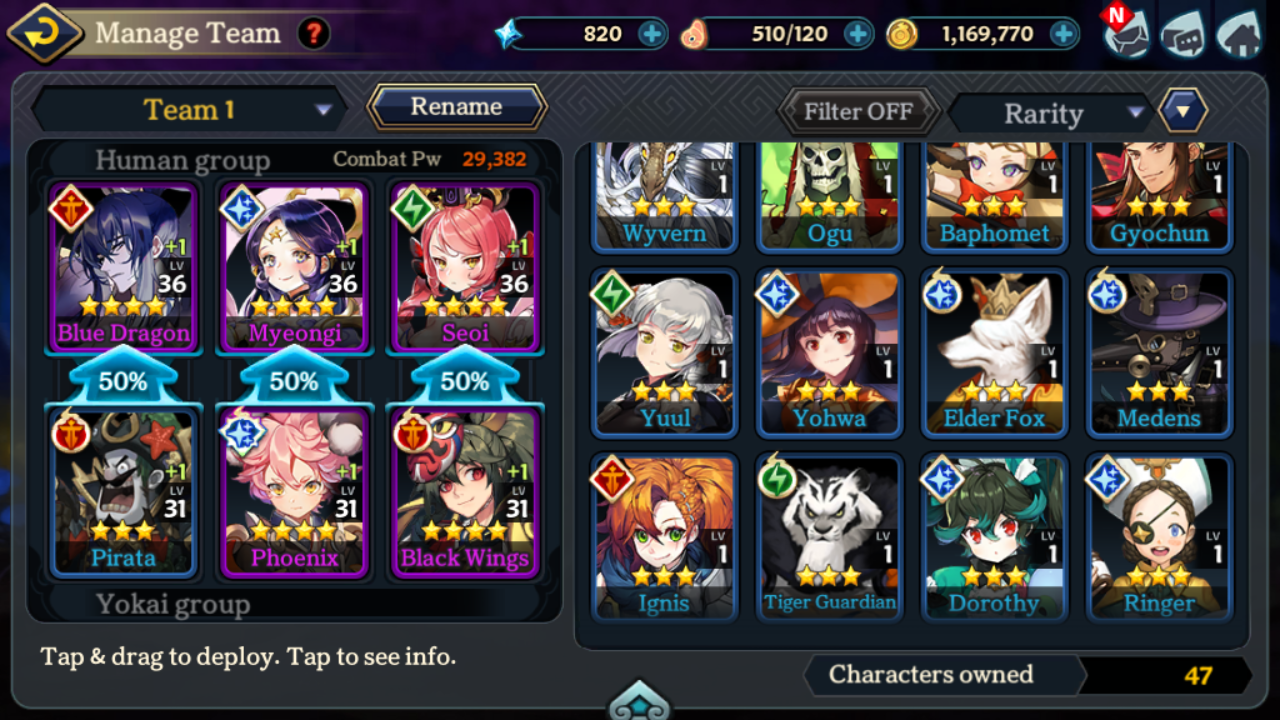Select the Dorothy character card
The image size is (1280, 720).
click(995, 537)
